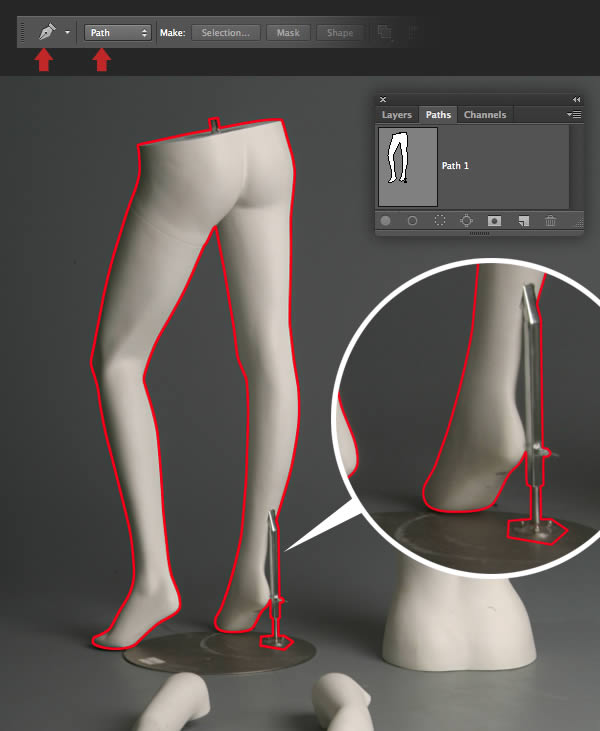Stroke path with brush icon

coord(412,221)
